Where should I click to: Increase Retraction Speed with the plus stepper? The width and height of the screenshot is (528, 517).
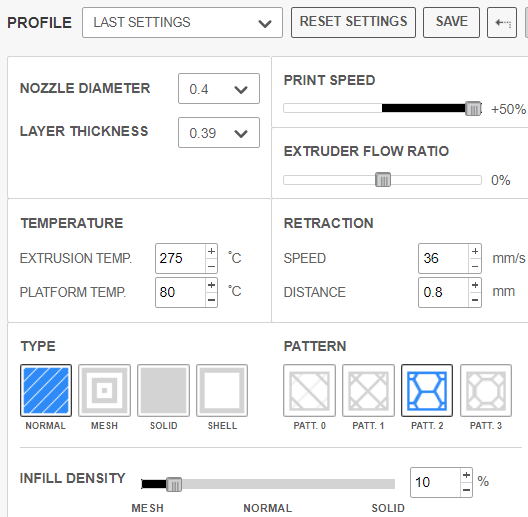pos(475,251)
